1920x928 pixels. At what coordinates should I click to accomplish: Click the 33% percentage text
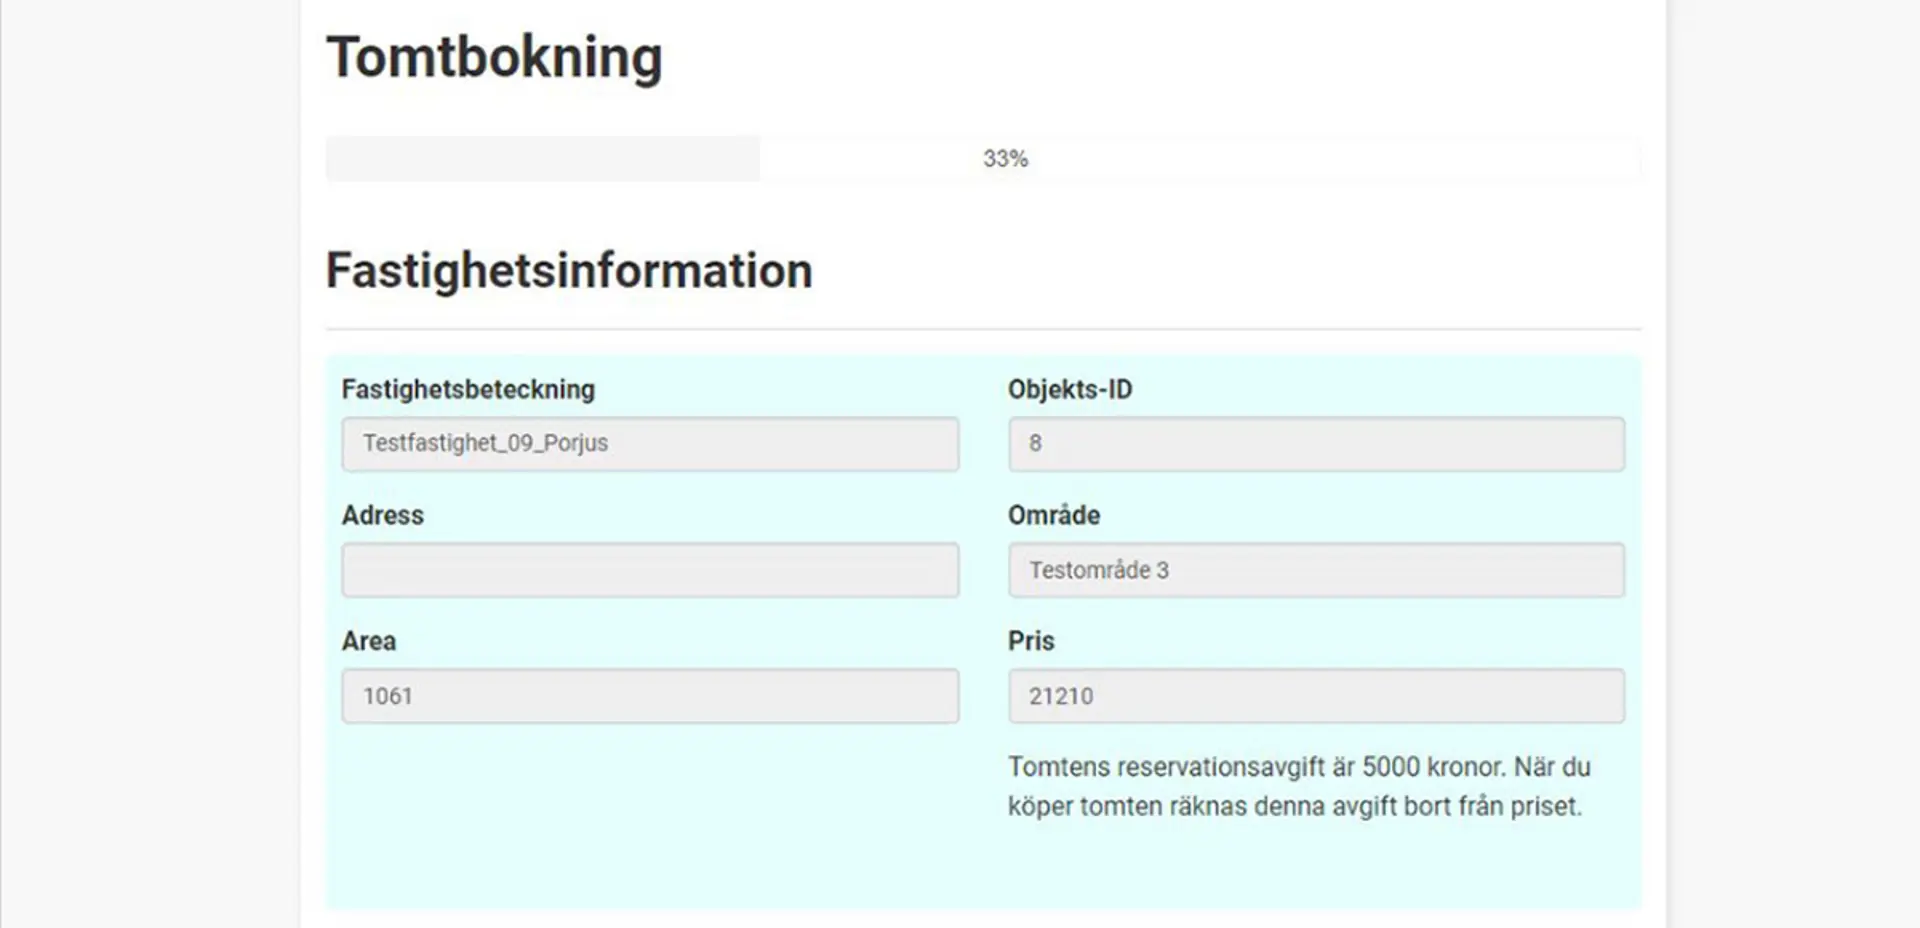[1004, 157]
